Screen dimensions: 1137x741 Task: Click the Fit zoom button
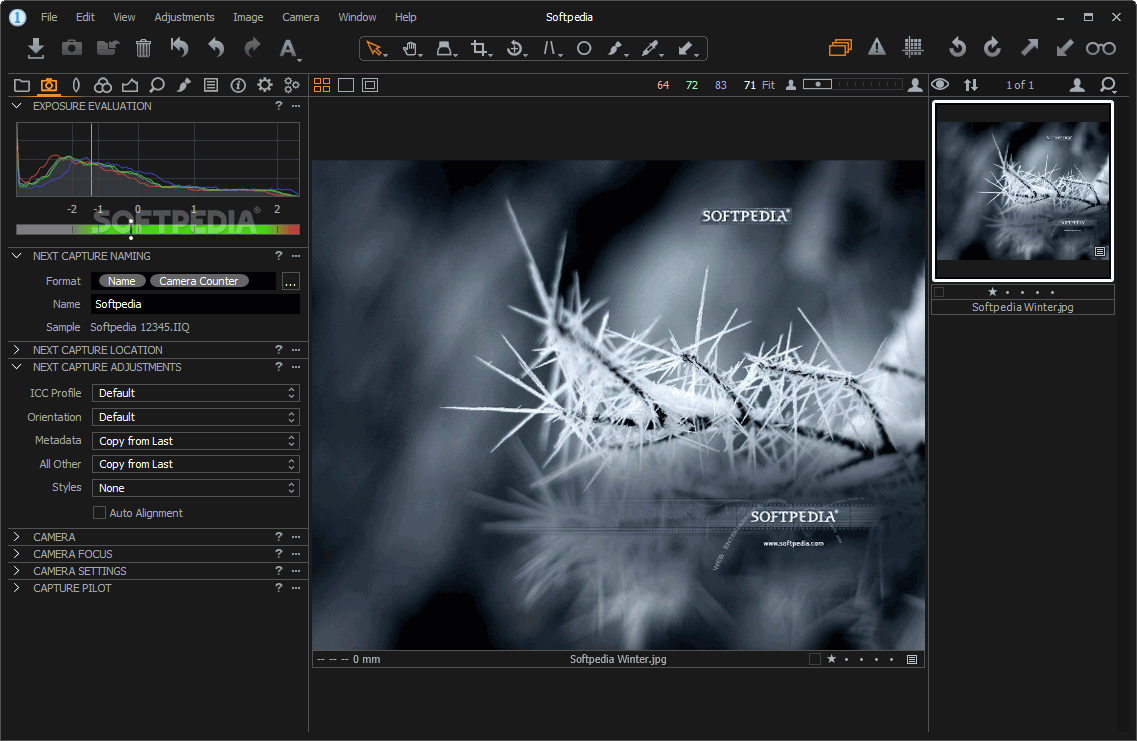(x=768, y=85)
